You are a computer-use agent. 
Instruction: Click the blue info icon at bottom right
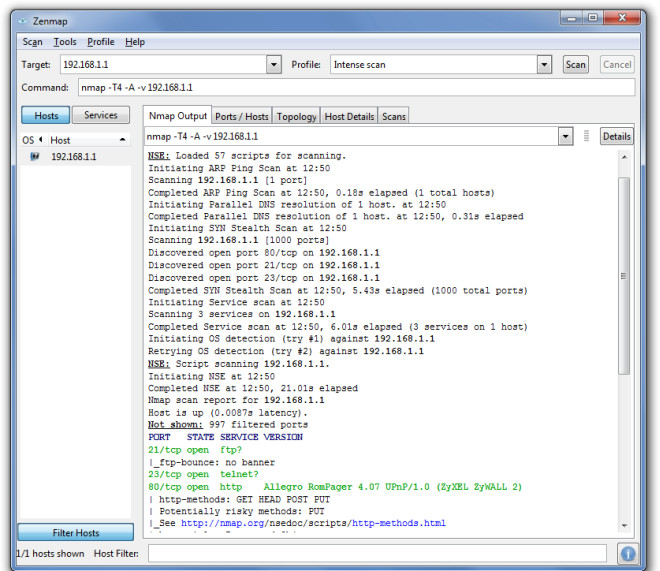[x=628, y=553]
